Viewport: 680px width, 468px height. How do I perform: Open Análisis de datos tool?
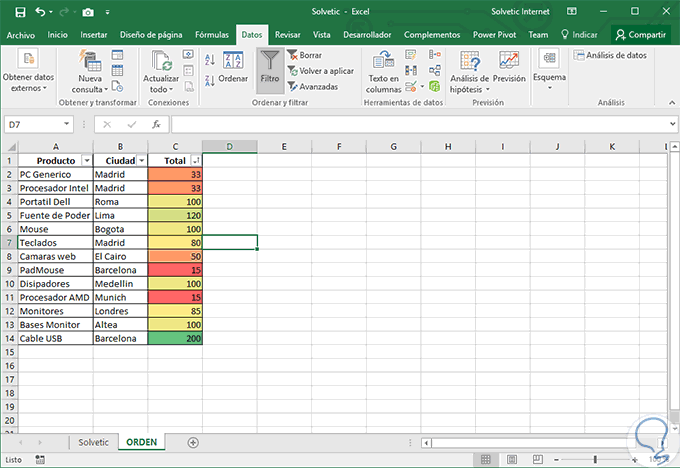pos(610,55)
